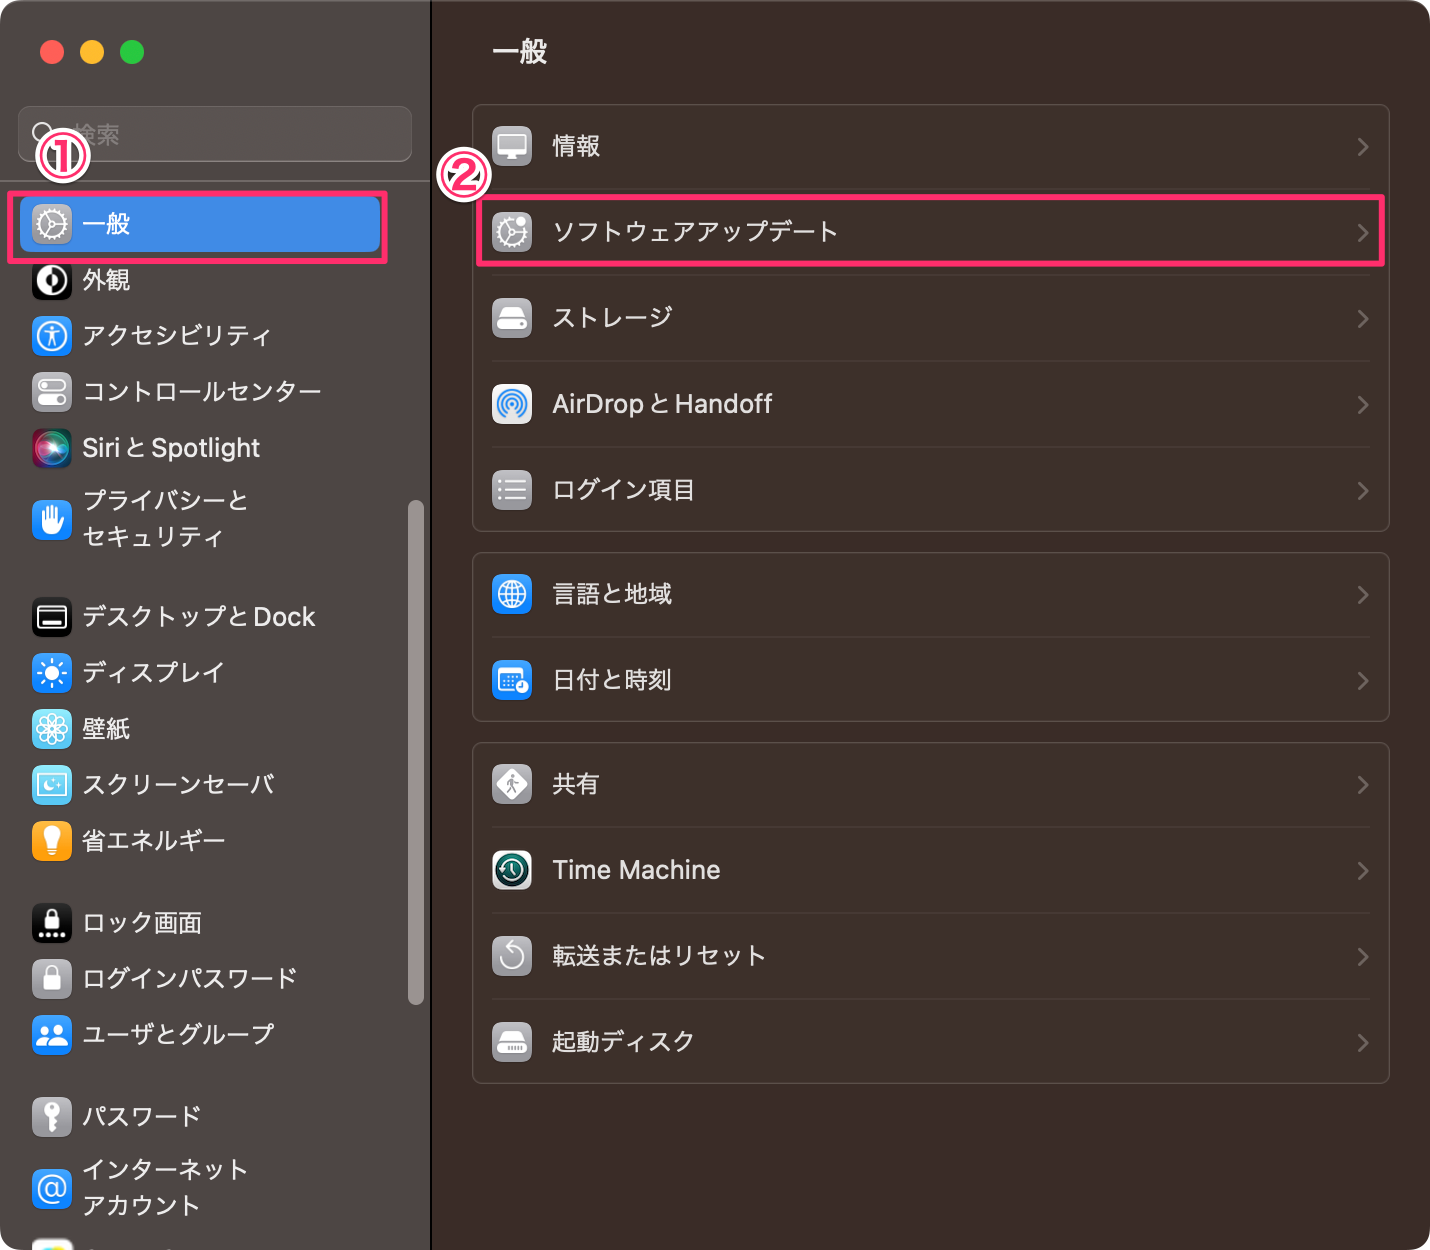Click the コントロールセンター sidebar icon
Image resolution: width=1430 pixels, height=1250 pixels.
[51, 392]
